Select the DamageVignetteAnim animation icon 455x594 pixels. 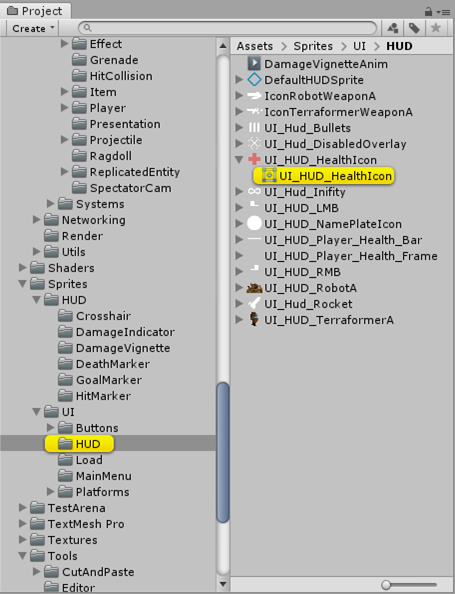click(254, 64)
